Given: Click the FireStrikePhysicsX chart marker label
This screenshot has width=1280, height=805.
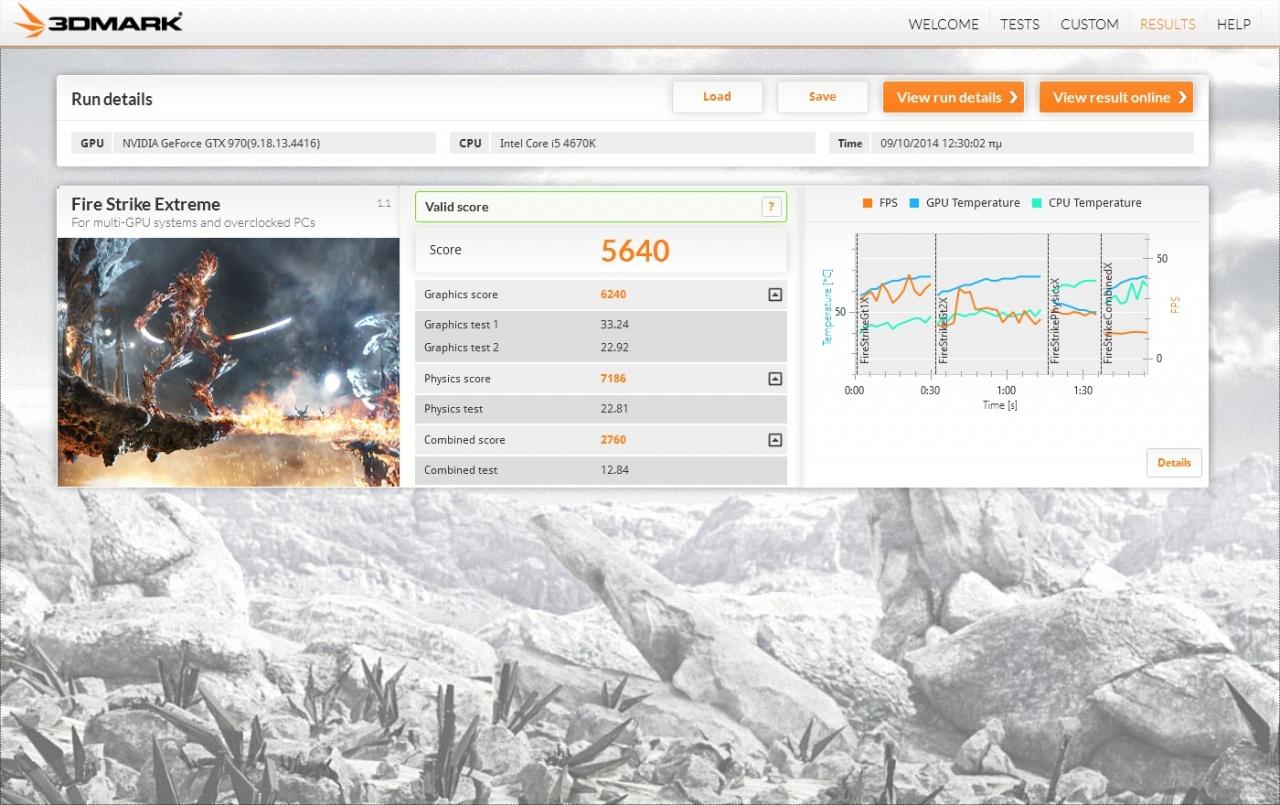Looking at the screenshot, I should click(1054, 321).
